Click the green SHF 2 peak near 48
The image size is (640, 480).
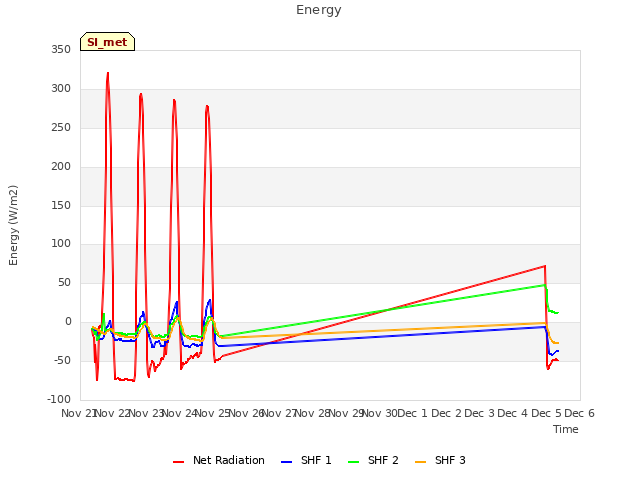[x=545, y=284]
